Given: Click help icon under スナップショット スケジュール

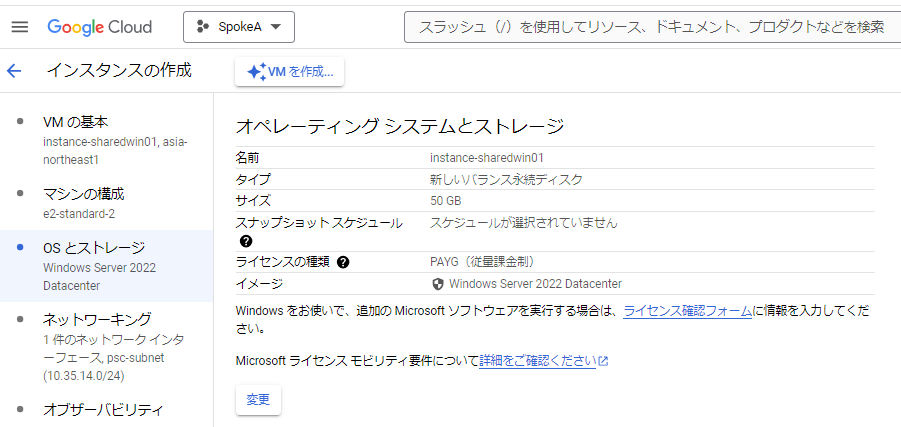Looking at the screenshot, I should pos(246,241).
